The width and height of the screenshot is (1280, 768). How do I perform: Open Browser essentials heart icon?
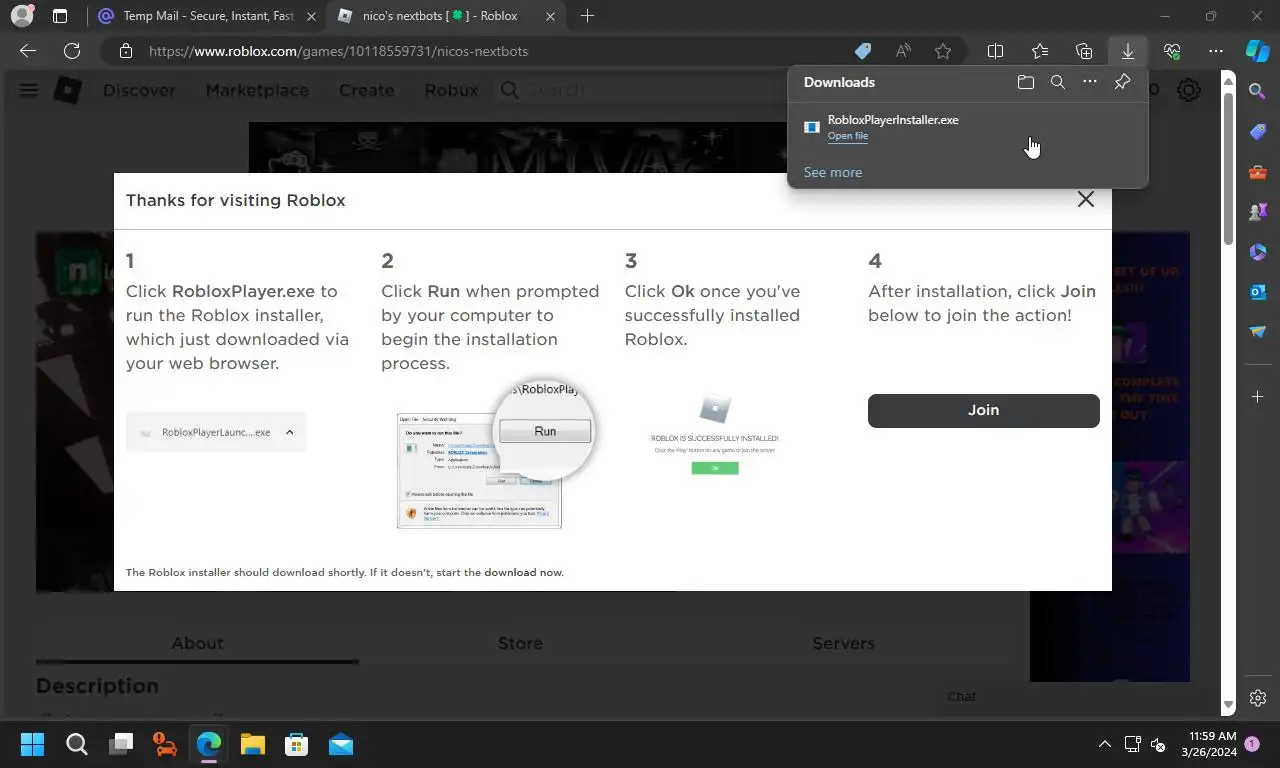(1172, 51)
